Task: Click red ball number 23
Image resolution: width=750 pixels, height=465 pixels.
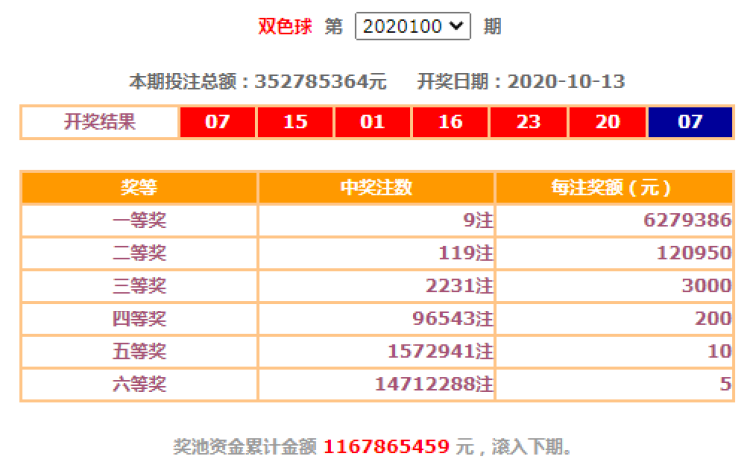Action: click(528, 122)
